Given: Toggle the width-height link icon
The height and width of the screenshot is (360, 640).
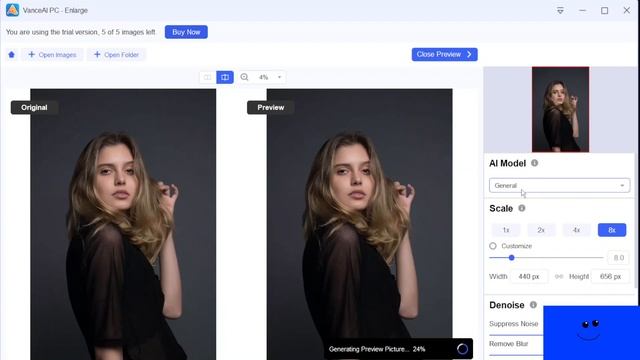Looking at the screenshot, I should [x=559, y=276].
